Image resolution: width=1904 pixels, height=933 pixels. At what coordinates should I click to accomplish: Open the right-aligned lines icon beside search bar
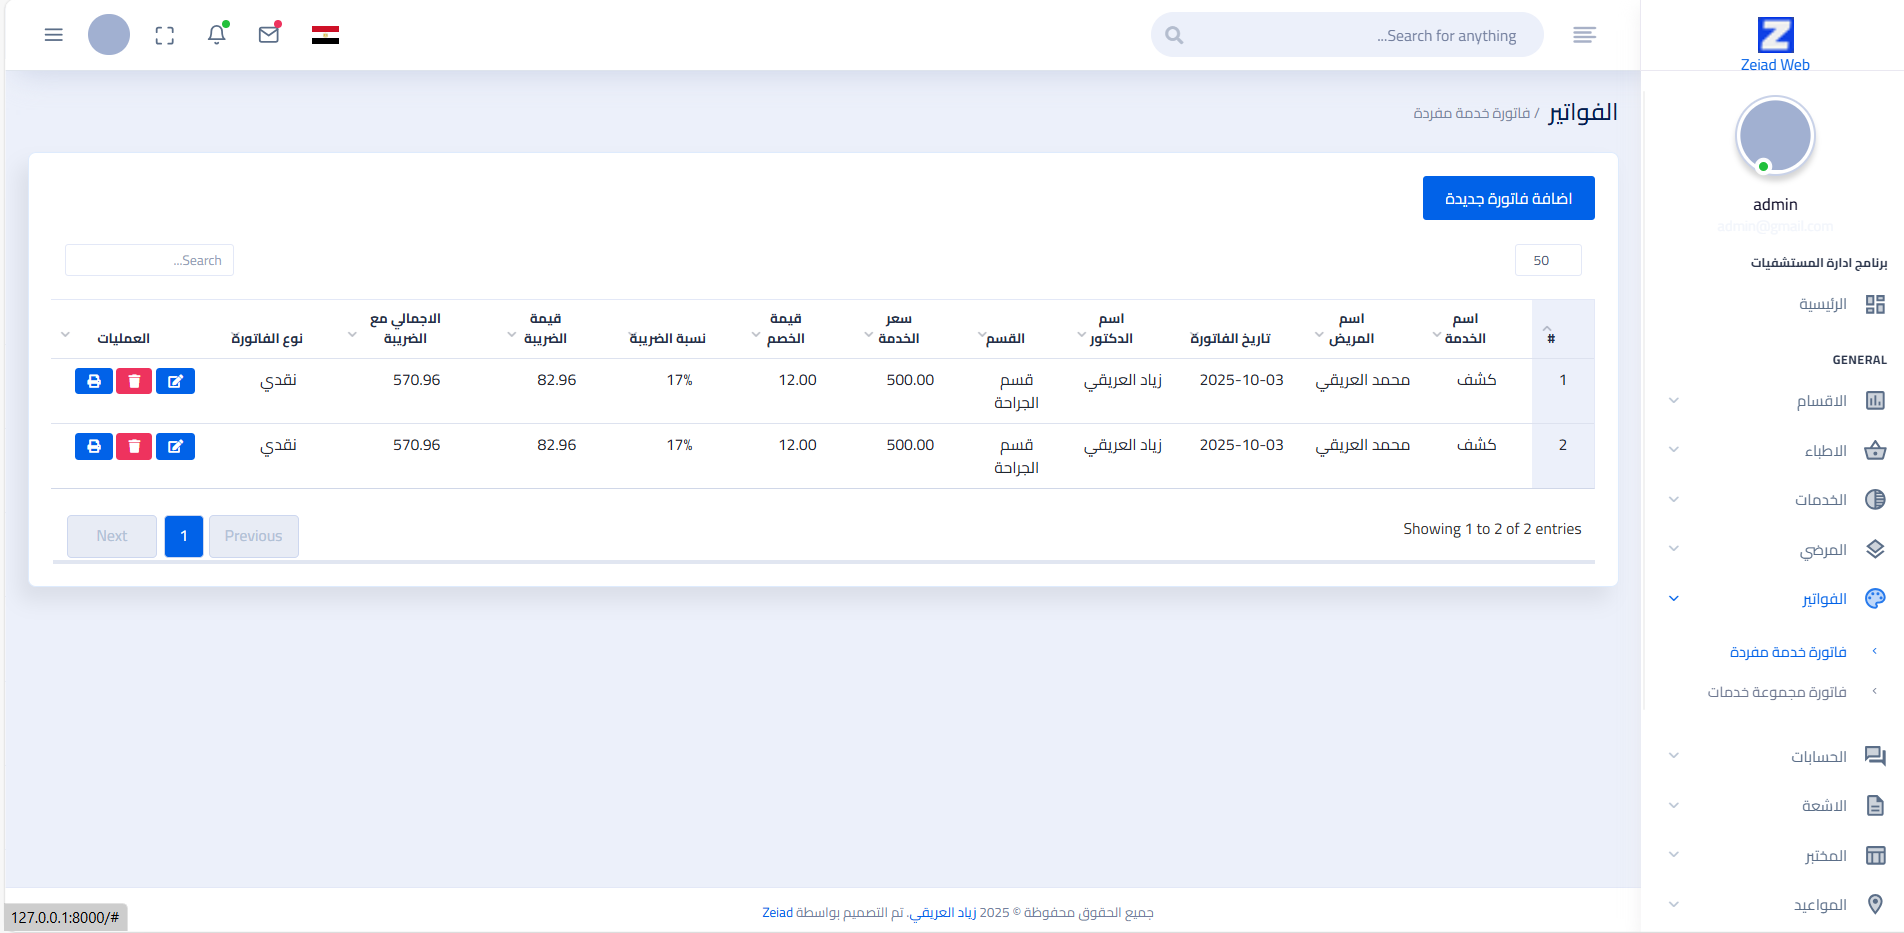point(1584,35)
